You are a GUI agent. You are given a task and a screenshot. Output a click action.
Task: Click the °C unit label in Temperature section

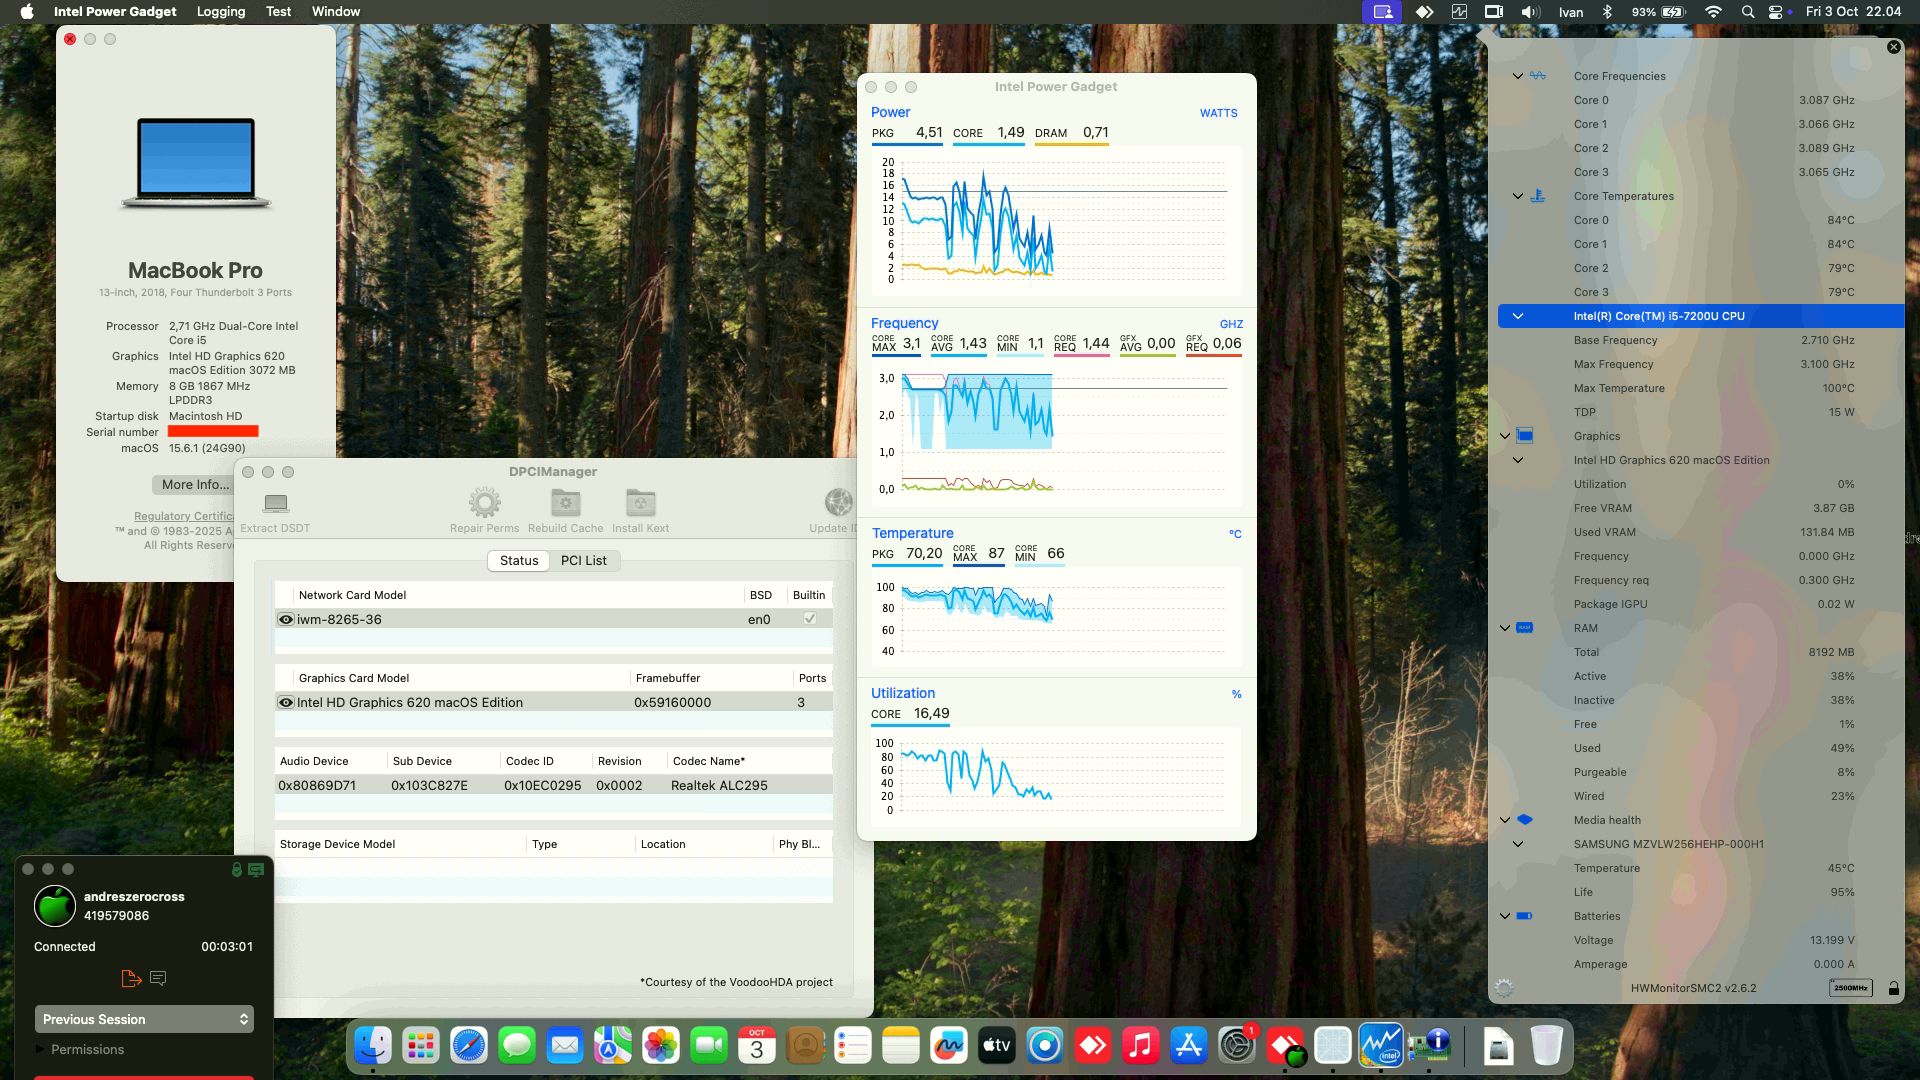pyautogui.click(x=1235, y=534)
